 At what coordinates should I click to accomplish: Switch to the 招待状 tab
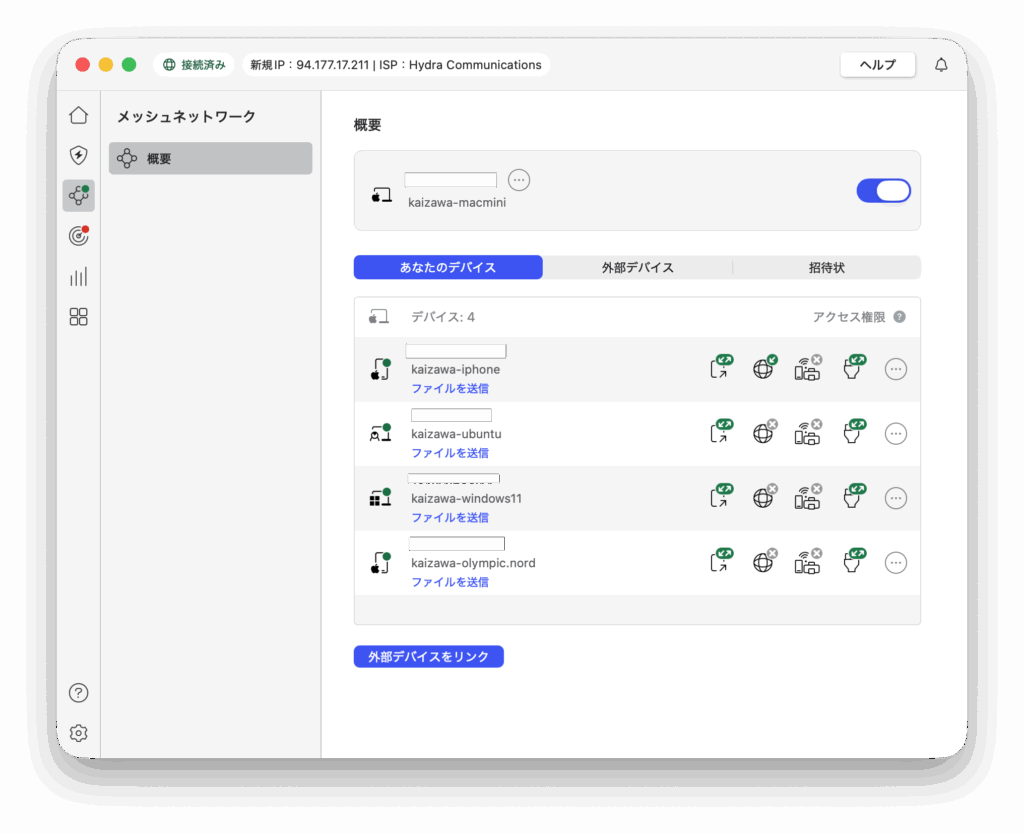click(826, 268)
